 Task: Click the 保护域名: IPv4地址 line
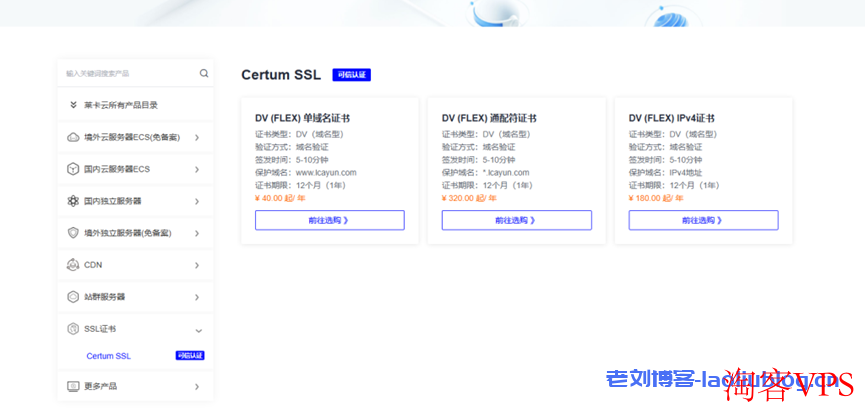[666, 173]
